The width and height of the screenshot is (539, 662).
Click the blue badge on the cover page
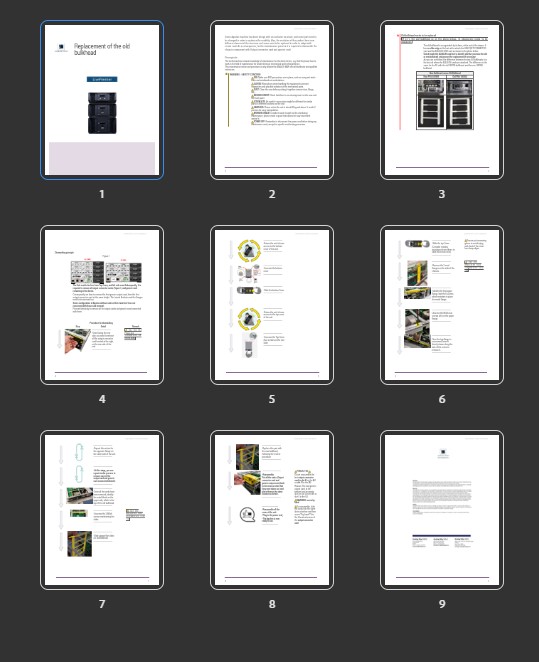coord(102,79)
